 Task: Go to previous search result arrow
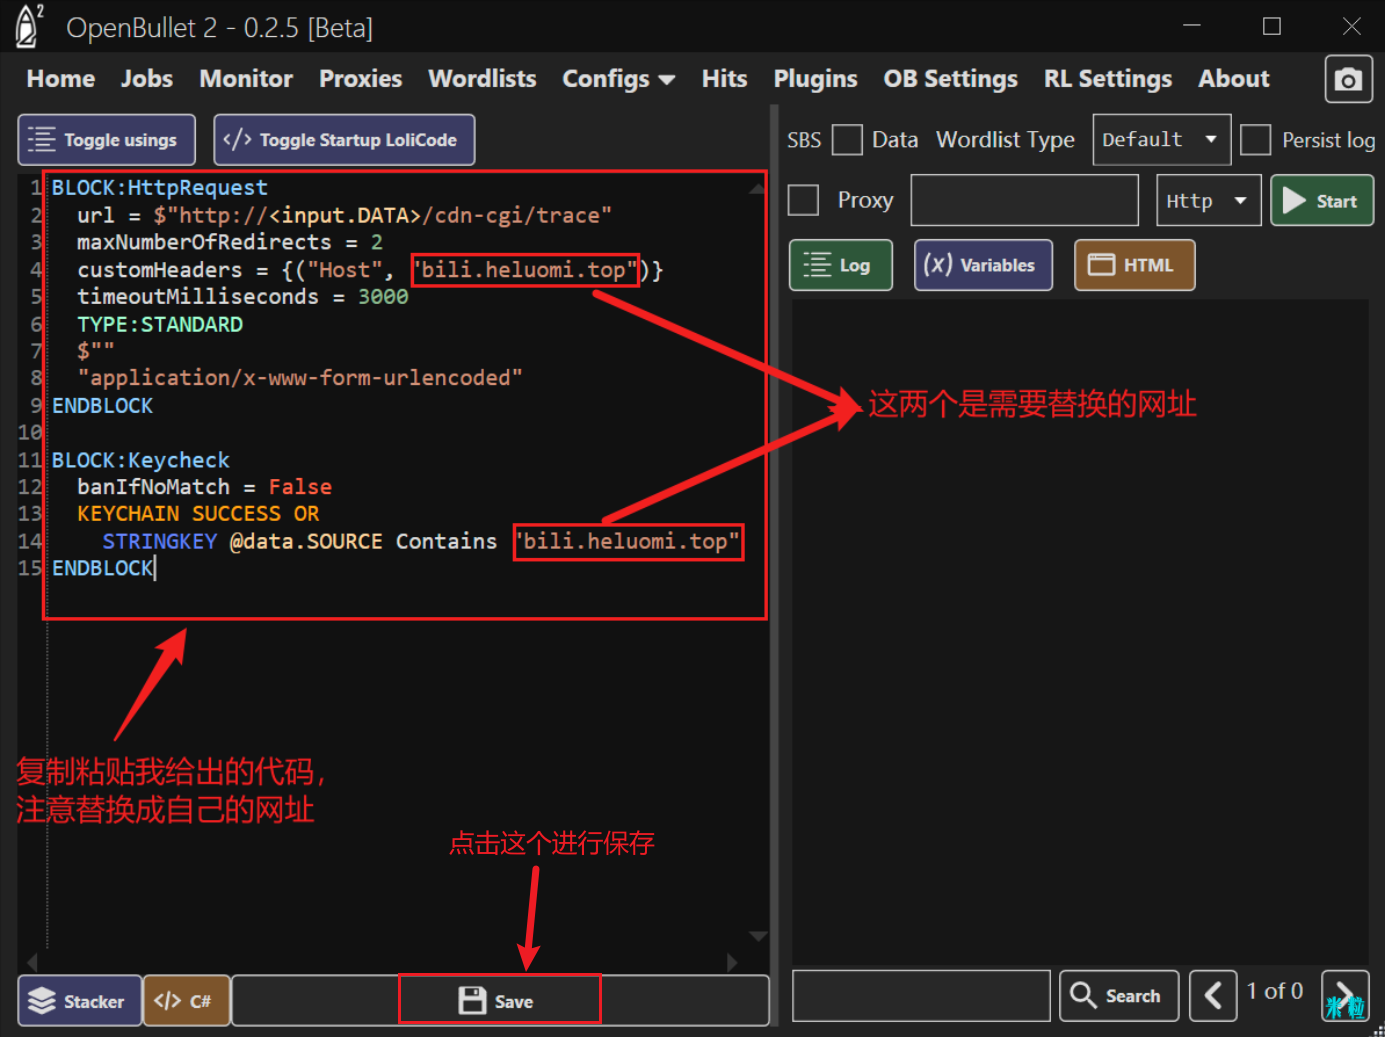[x=1212, y=996]
